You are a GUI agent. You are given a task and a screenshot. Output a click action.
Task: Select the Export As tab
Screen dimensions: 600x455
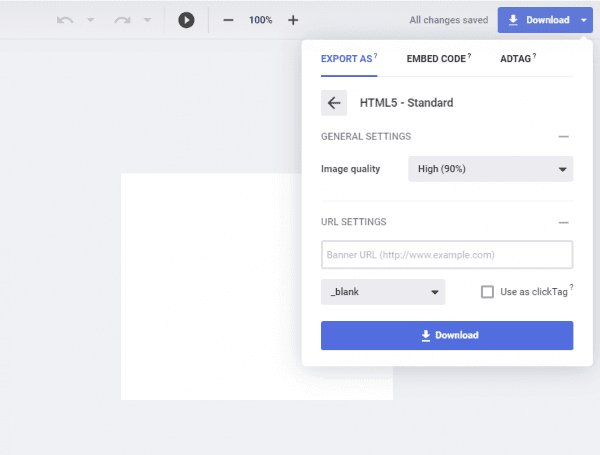click(347, 59)
